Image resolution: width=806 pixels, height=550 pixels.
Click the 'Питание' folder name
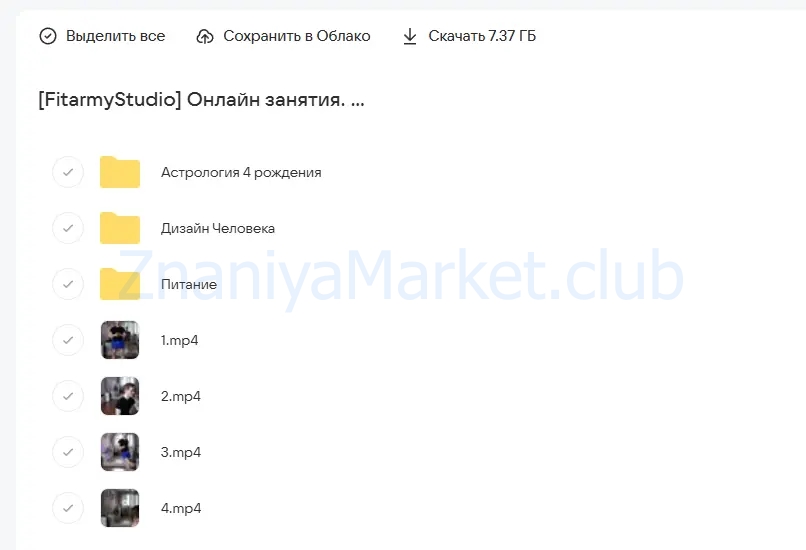[189, 284]
